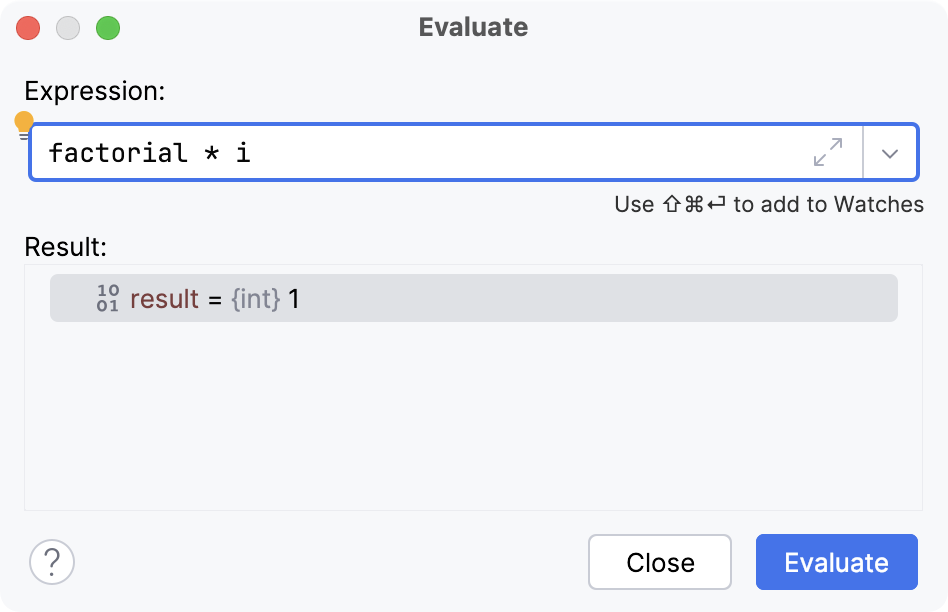948x612 pixels.
Task: Click the "add to Watches" shortcut hint
Action: tap(768, 204)
